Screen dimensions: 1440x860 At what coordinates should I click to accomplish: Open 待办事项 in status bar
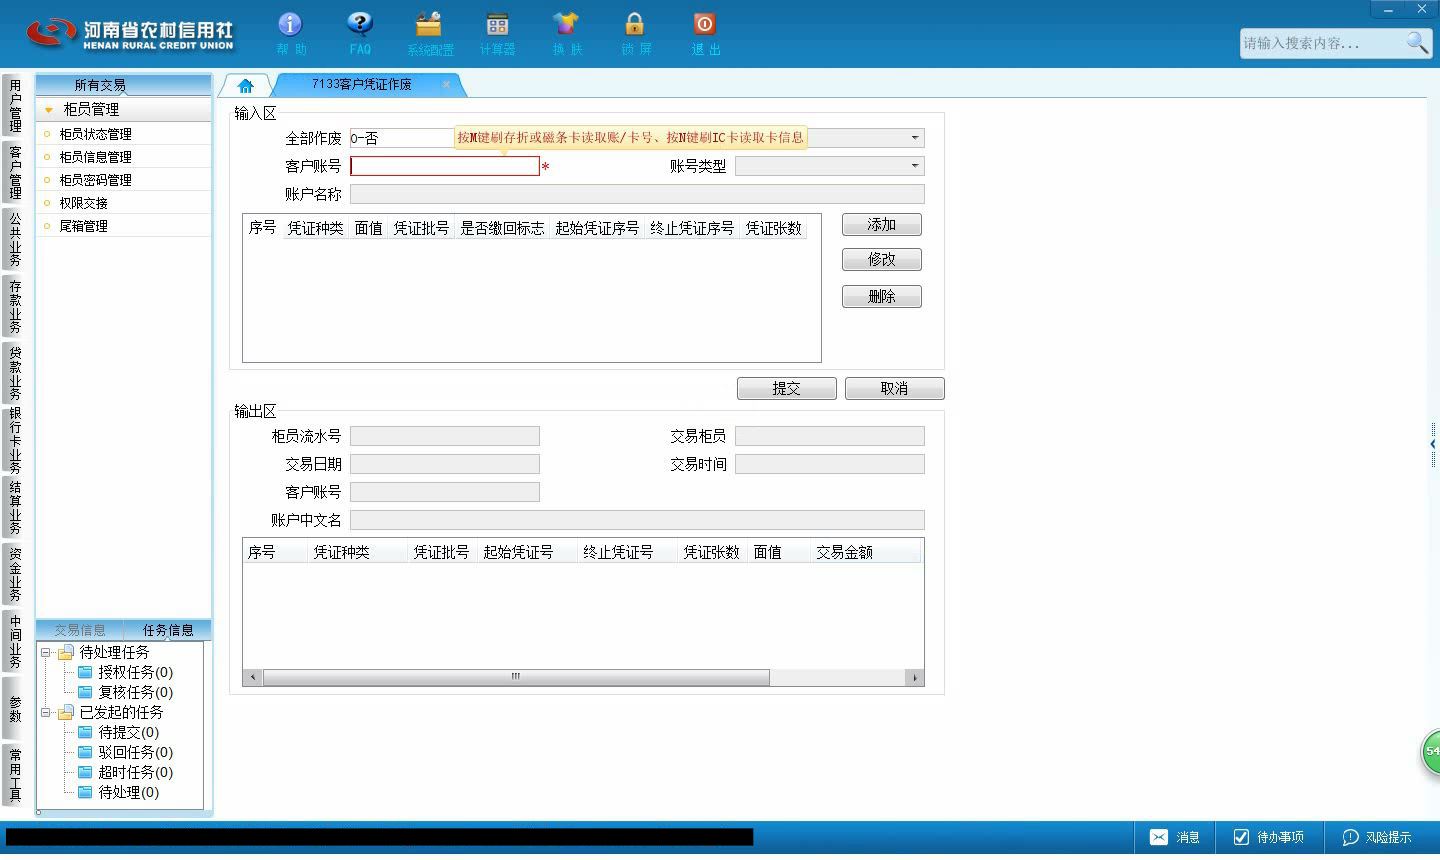1268,838
